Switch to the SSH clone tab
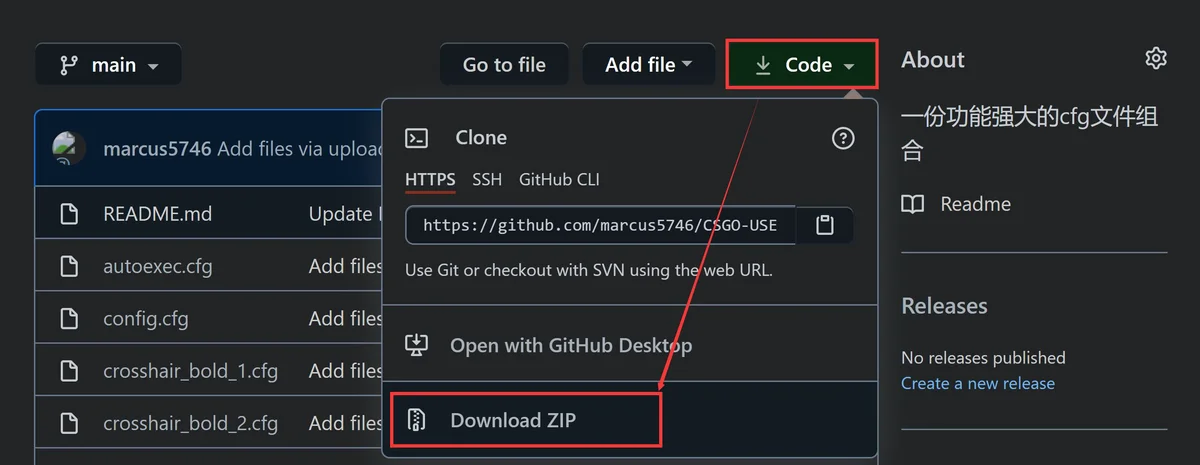The image size is (1200, 465). tap(487, 180)
